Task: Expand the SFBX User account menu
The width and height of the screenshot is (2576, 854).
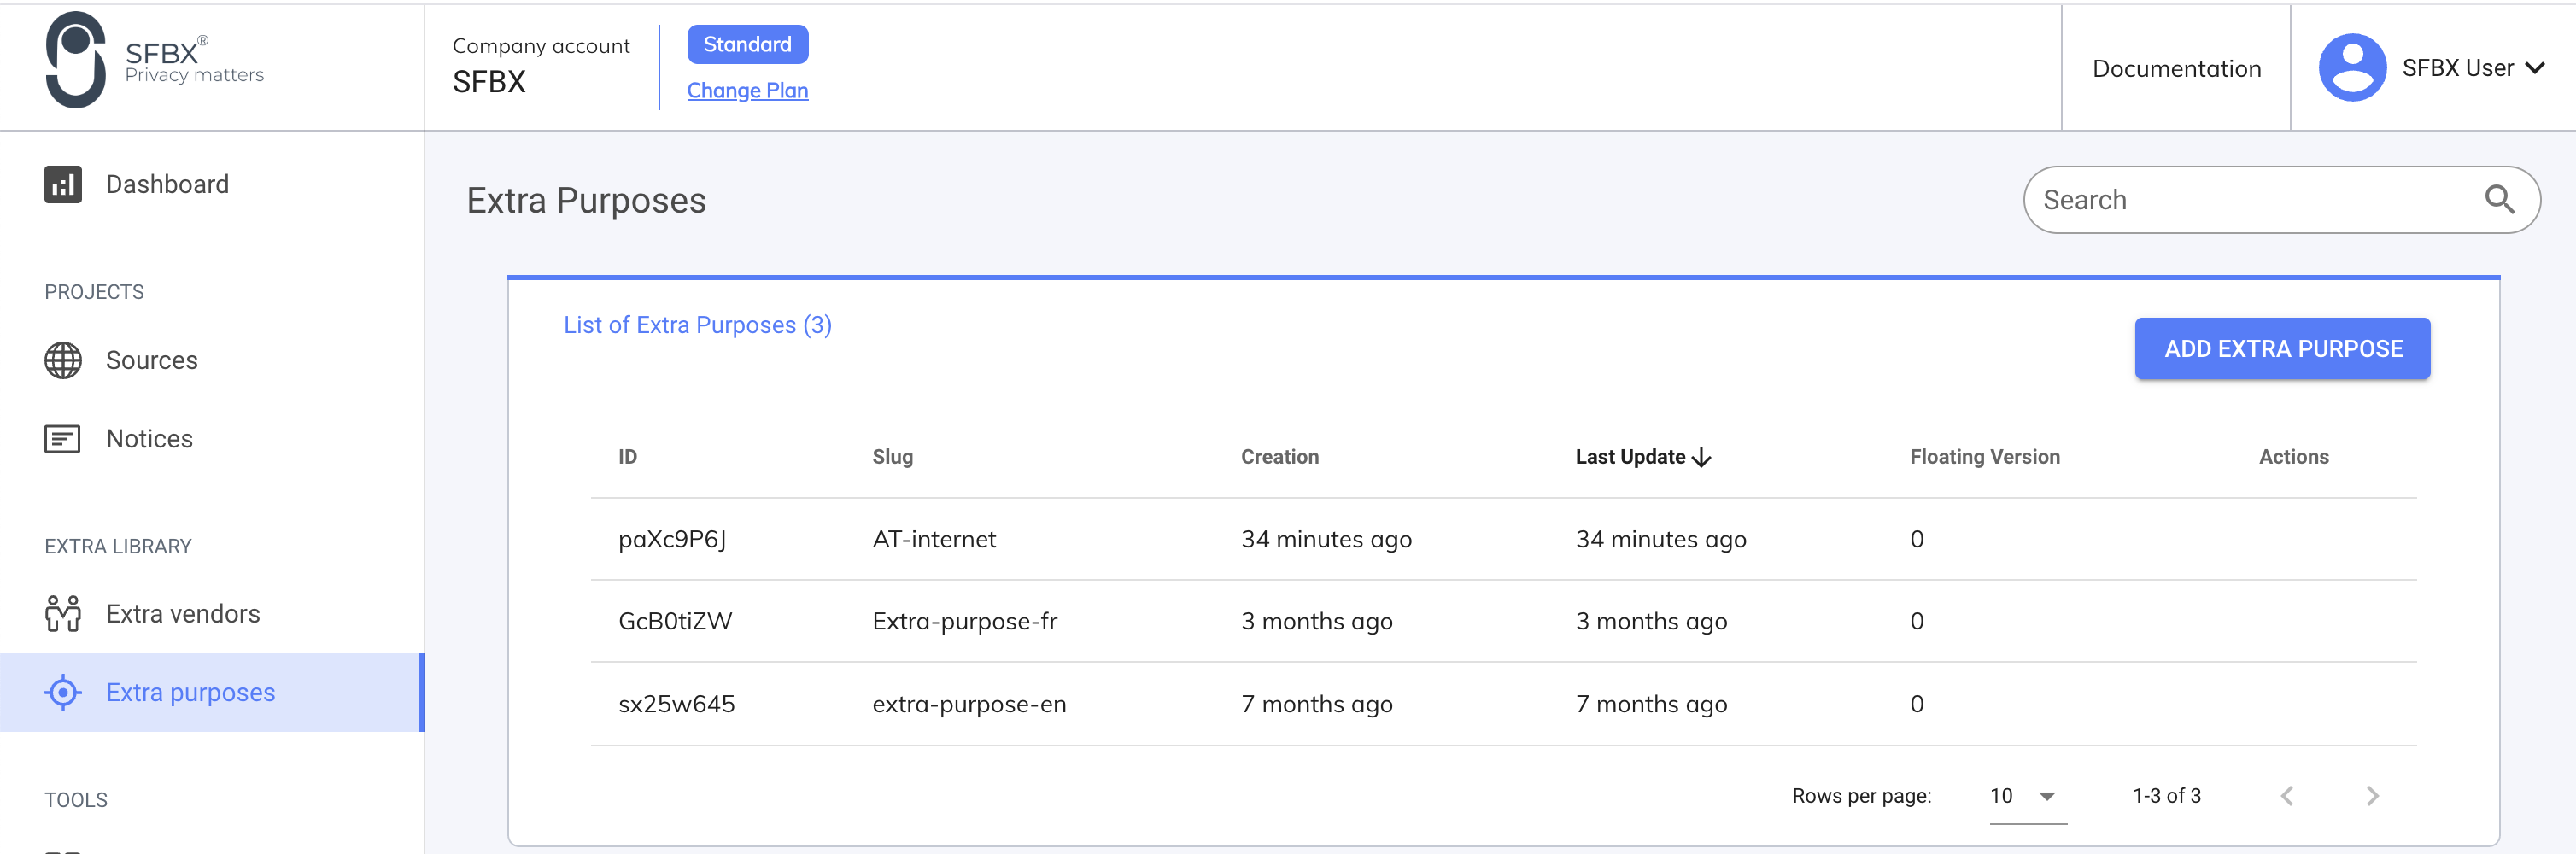Action: pyautogui.click(x=2534, y=68)
